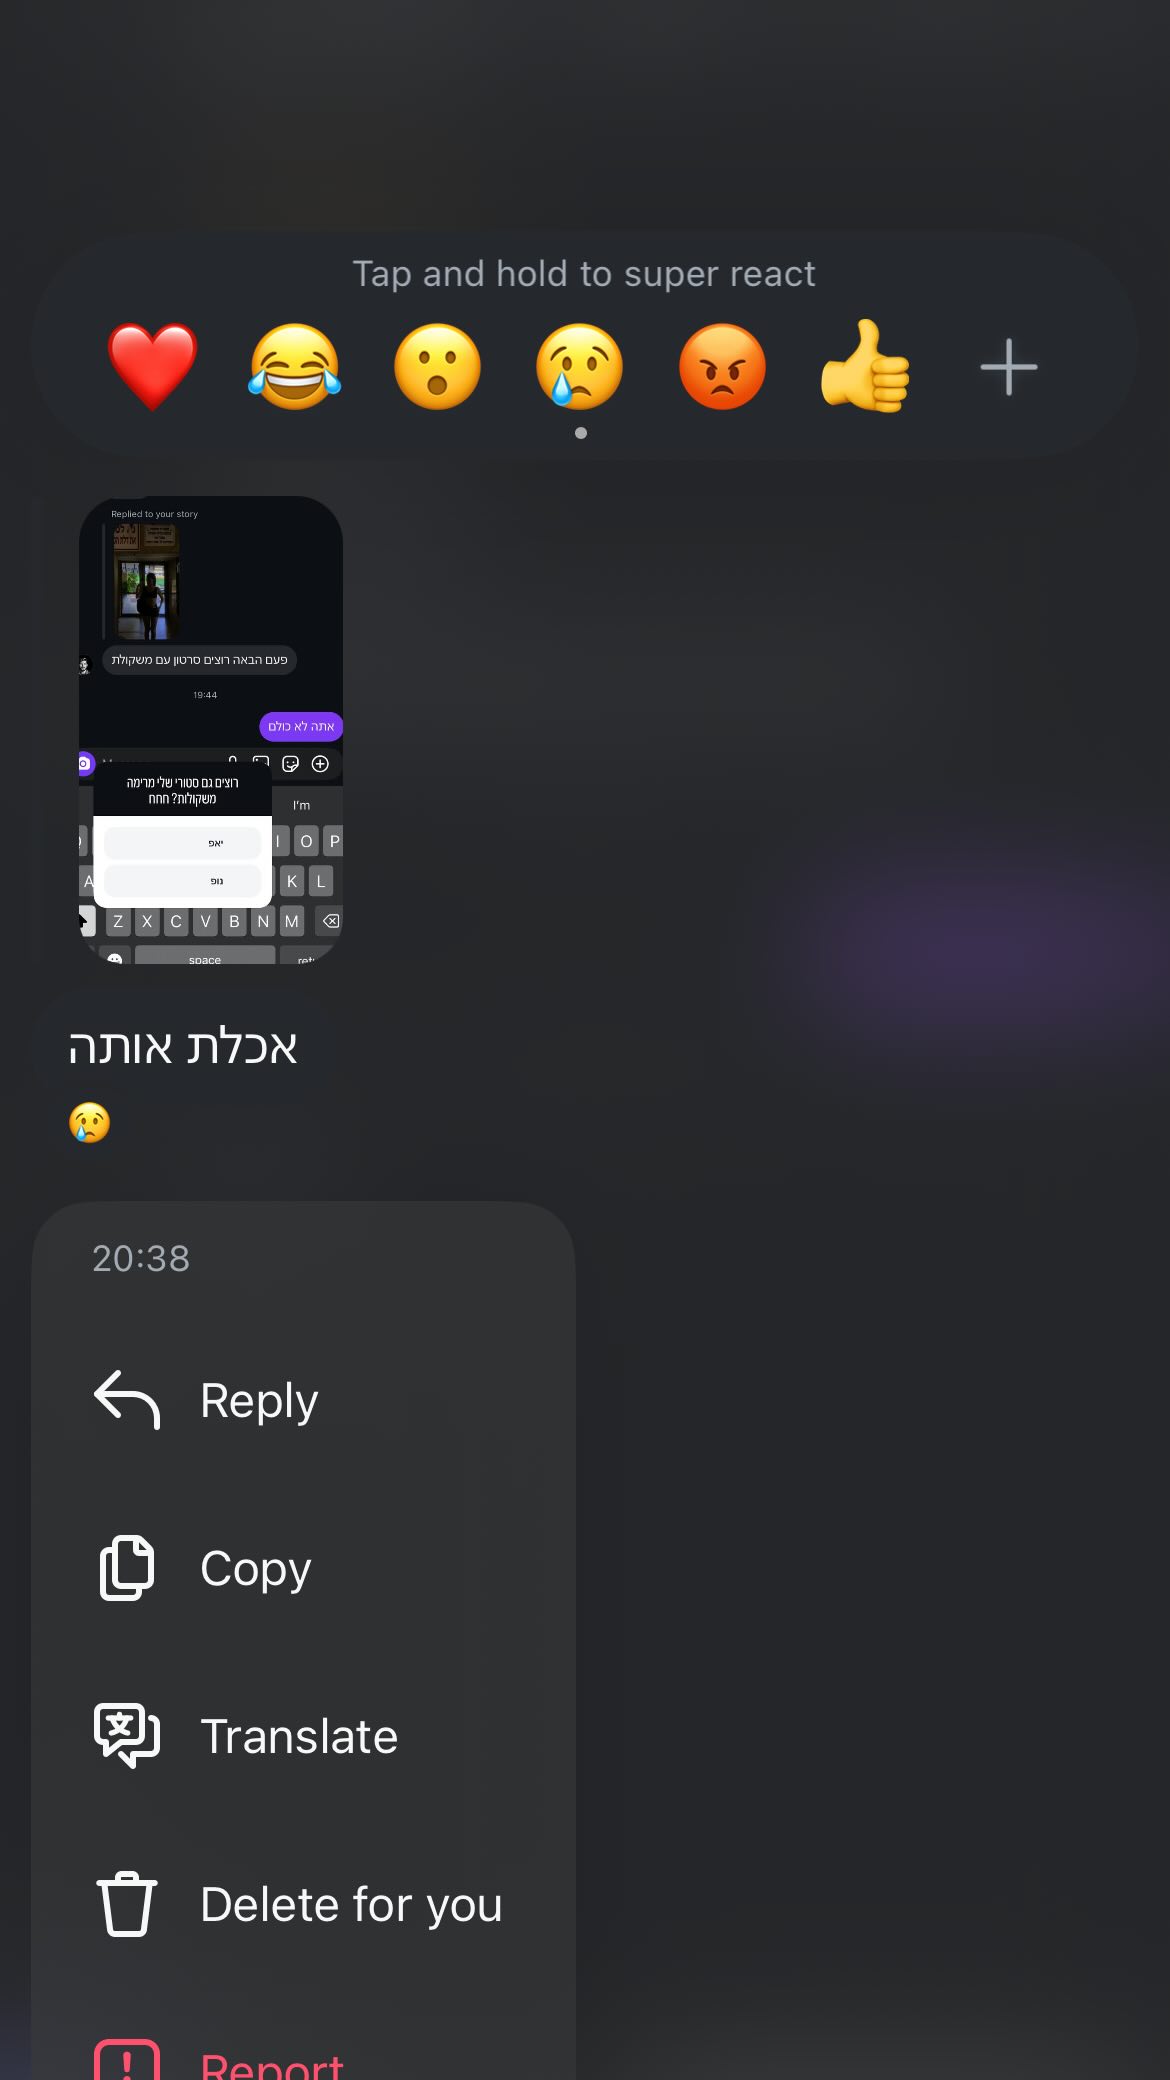
Task: Click the translate speech bubble icon
Action: (x=127, y=1736)
